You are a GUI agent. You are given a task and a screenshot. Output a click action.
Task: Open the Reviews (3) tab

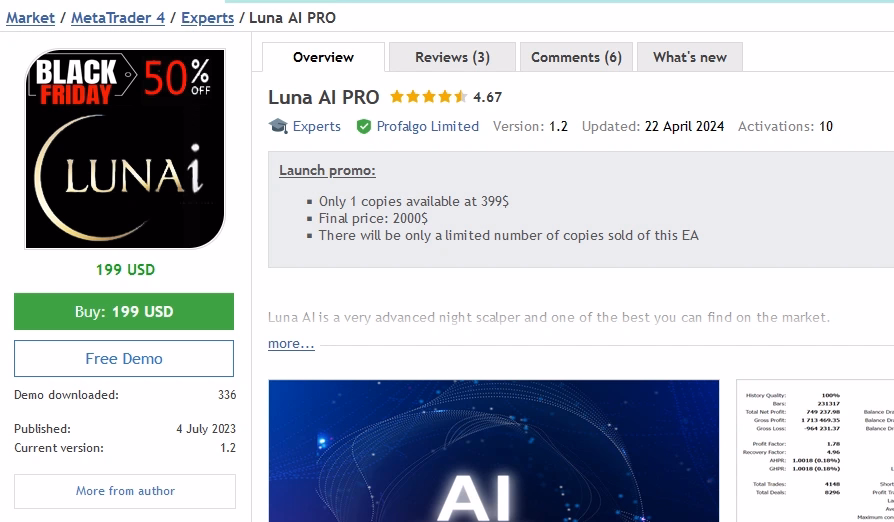pyautogui.click(x=452, y=57)
